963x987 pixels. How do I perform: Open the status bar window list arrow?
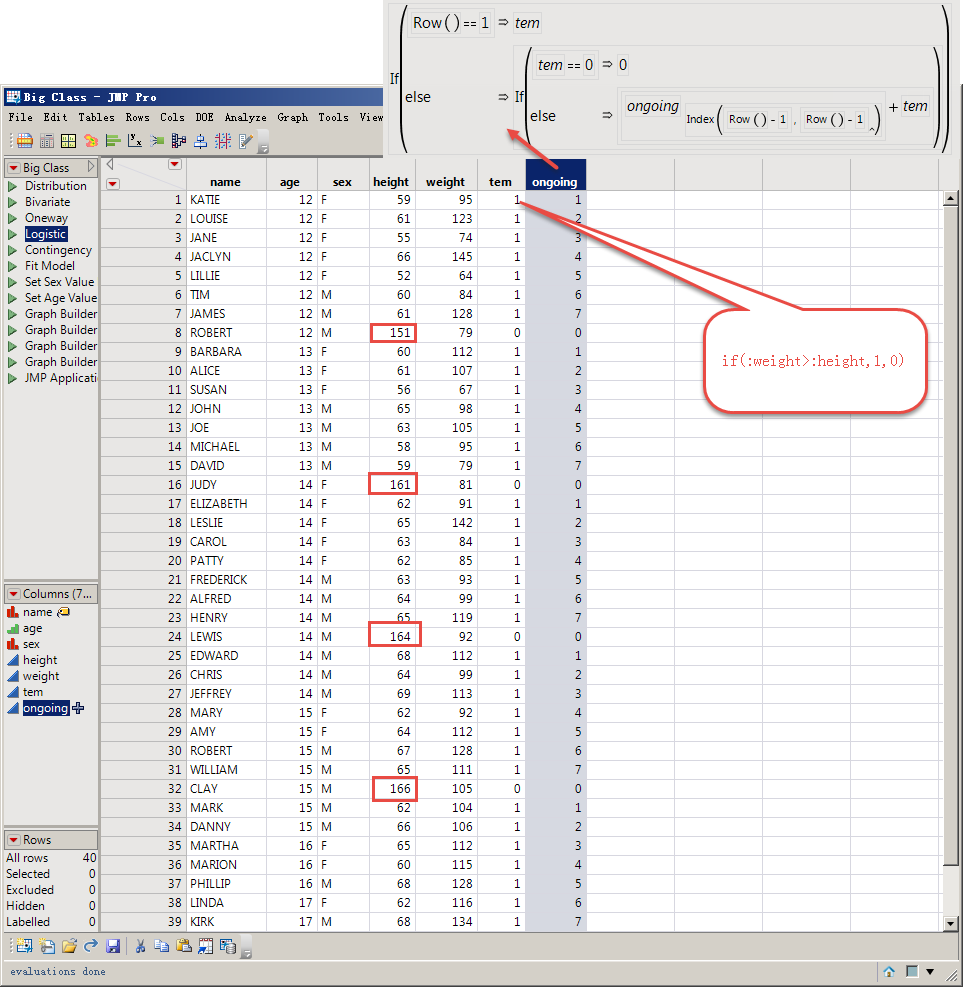tap(930, 971)
